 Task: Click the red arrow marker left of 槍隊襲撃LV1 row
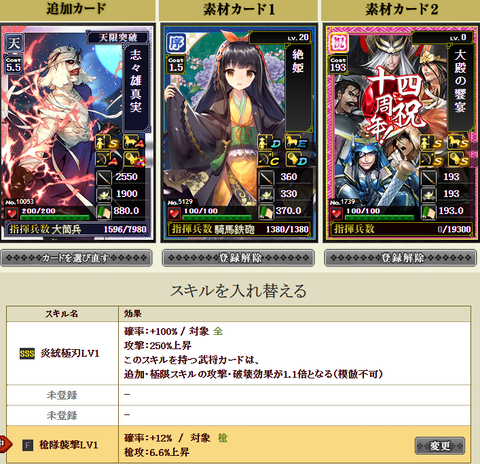point(5,444)
